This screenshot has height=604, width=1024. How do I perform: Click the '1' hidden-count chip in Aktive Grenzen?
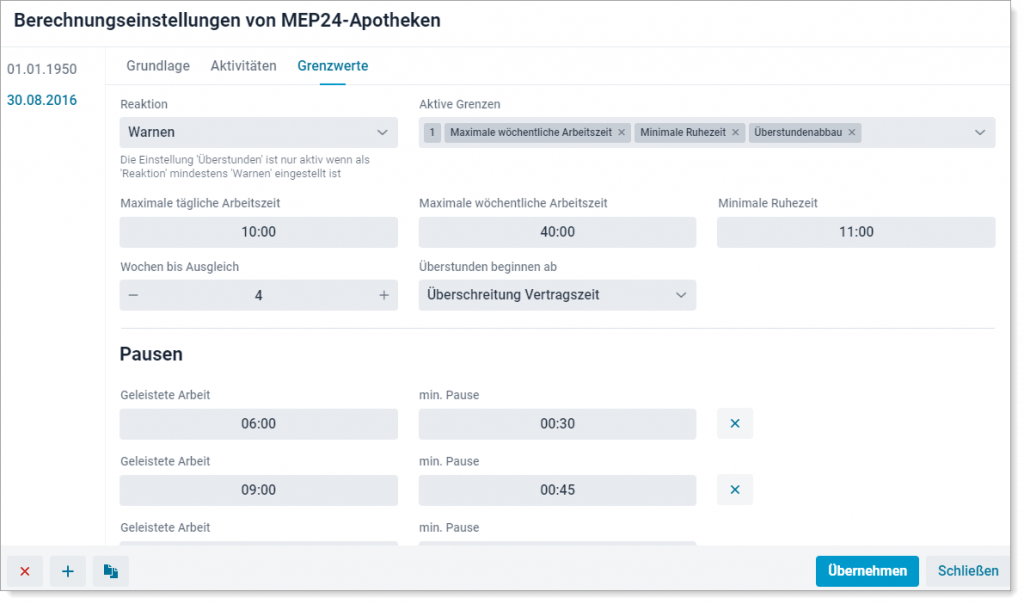[432, 133]
